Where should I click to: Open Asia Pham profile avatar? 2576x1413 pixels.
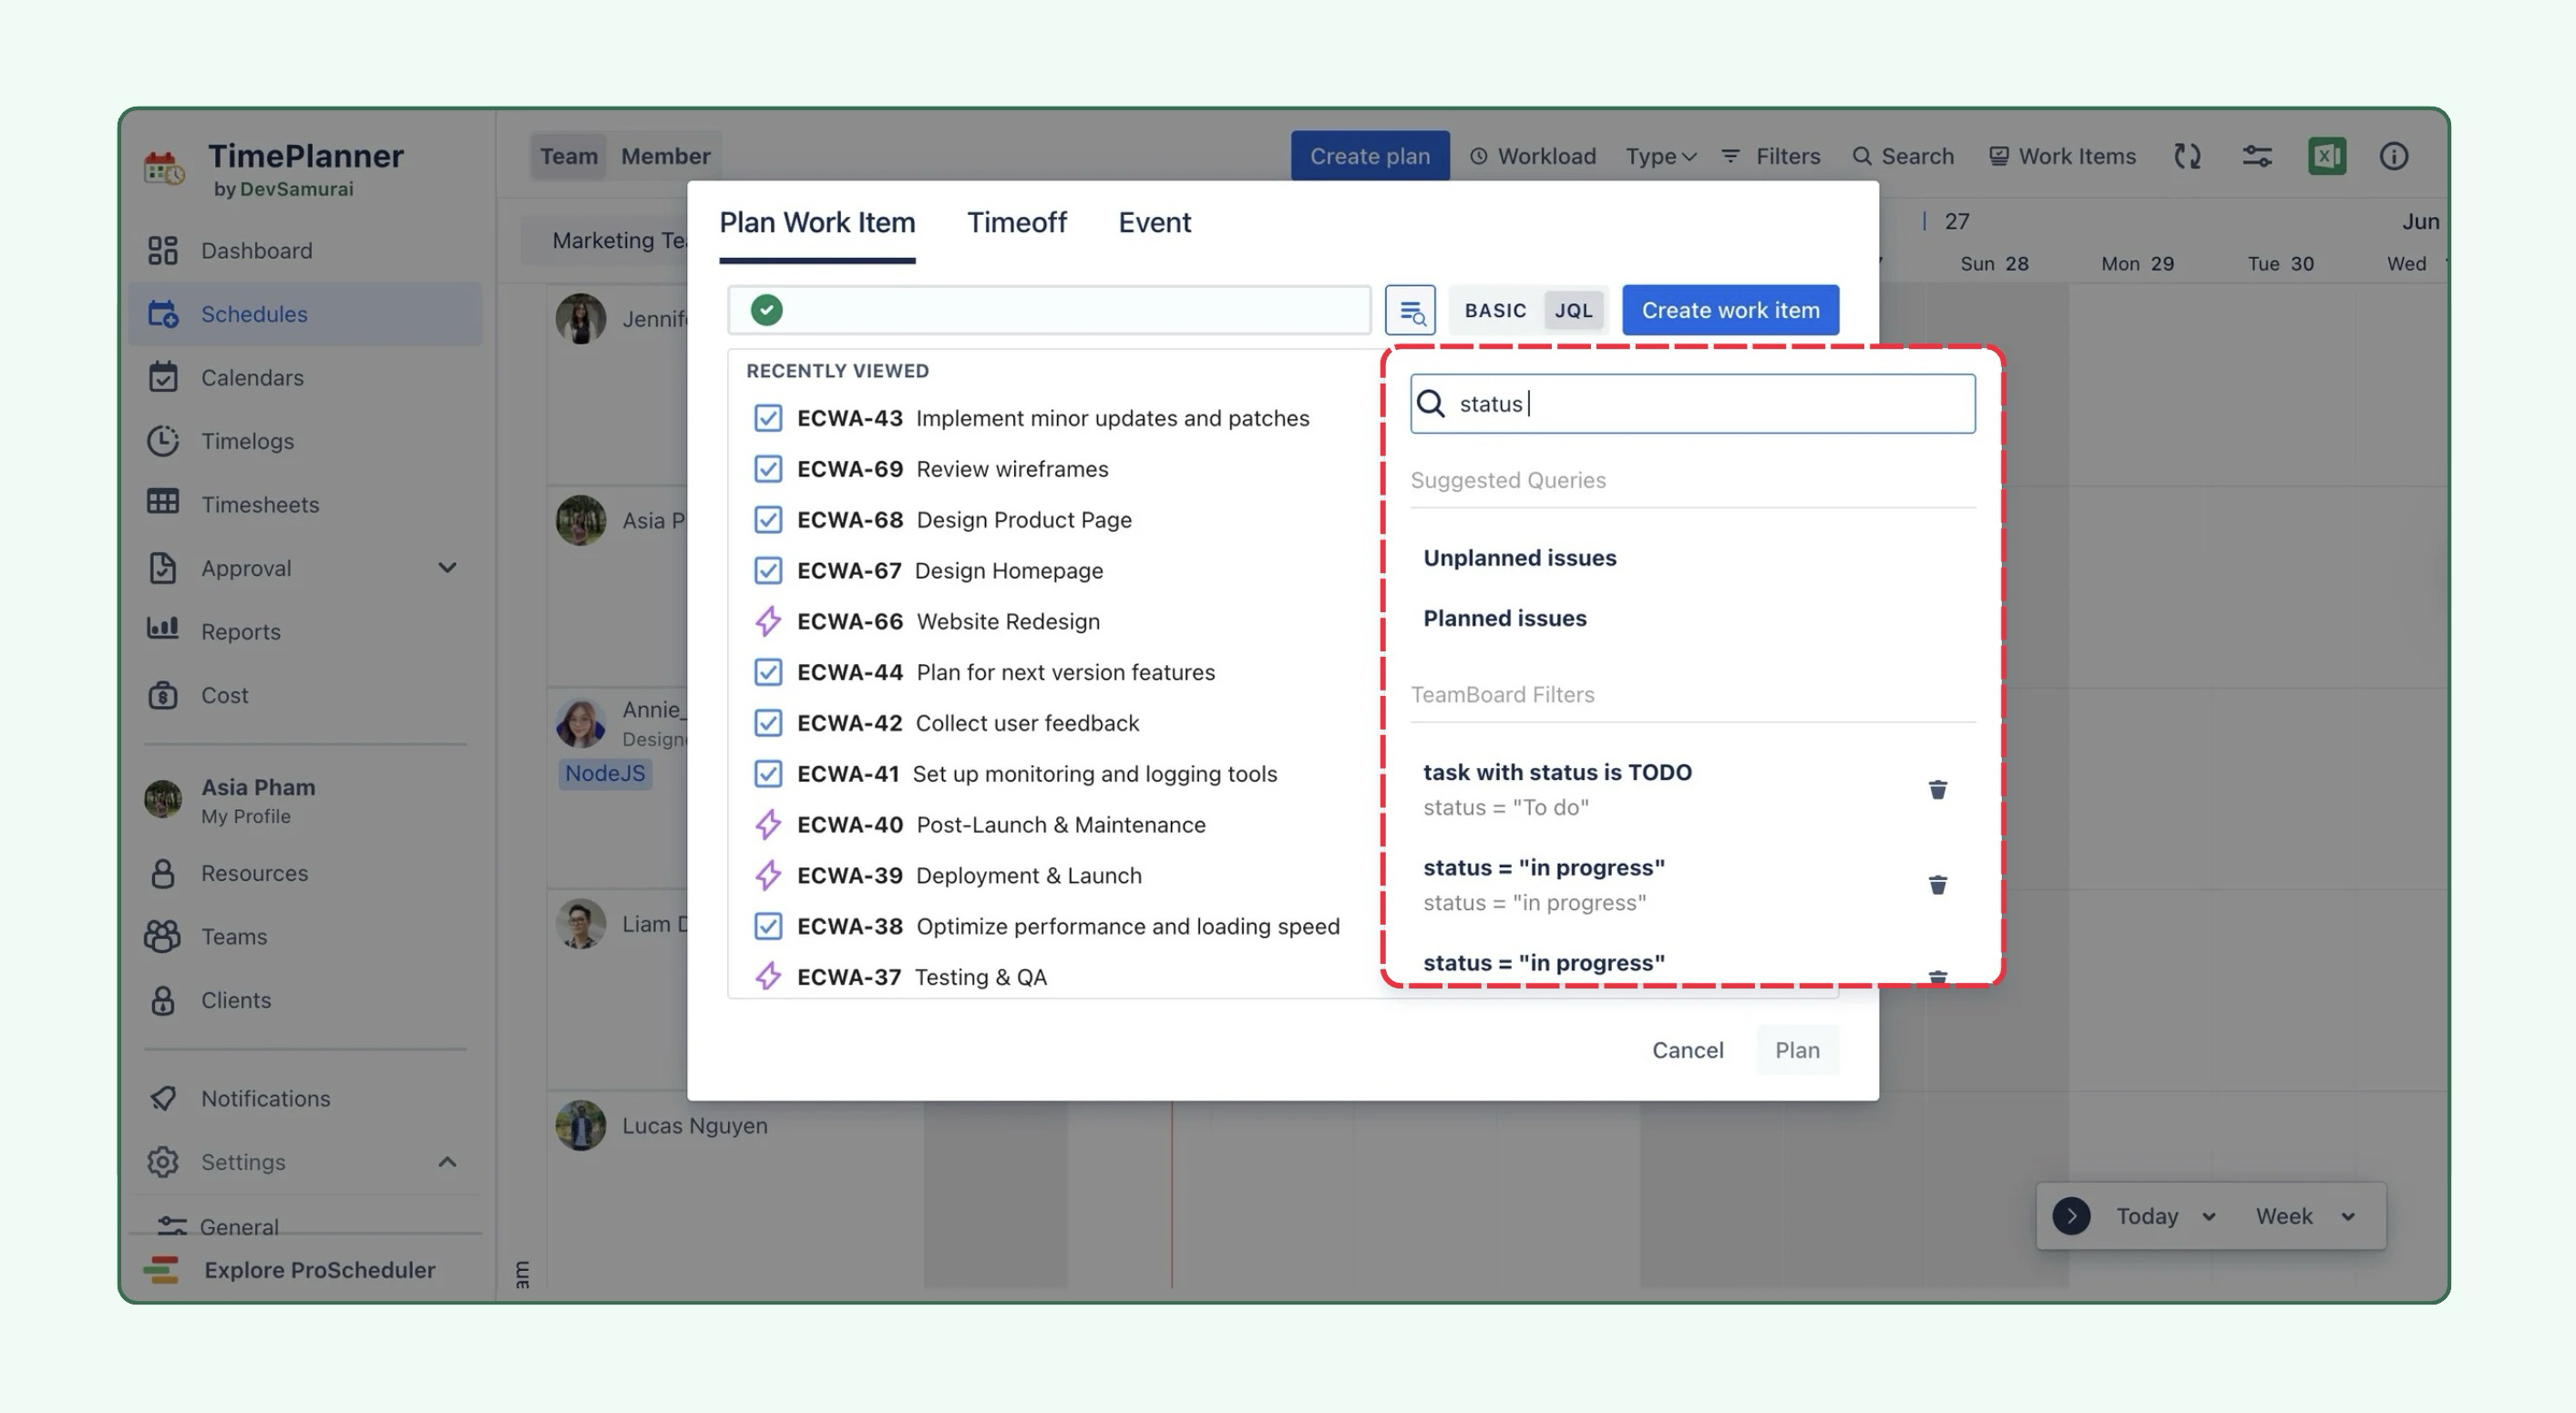(x=163, y=799)
